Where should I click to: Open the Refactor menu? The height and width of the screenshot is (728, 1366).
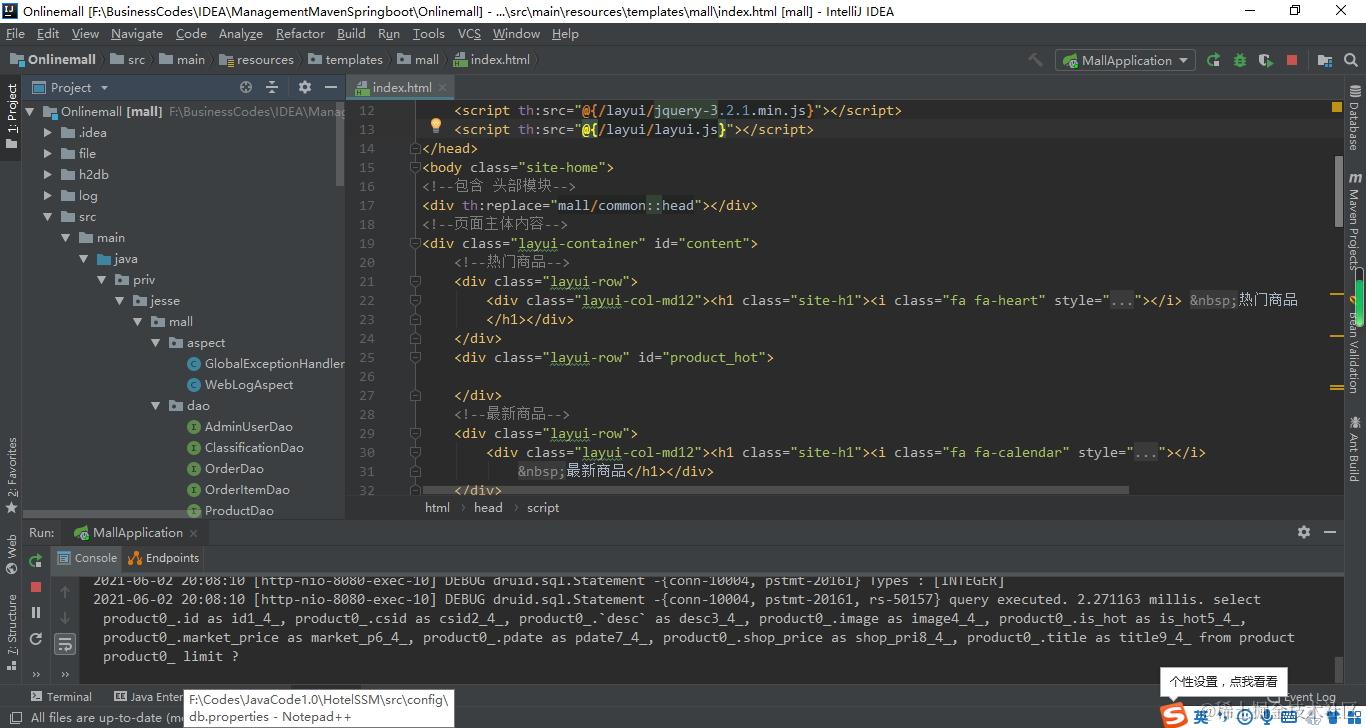click(x=300, y=33)
